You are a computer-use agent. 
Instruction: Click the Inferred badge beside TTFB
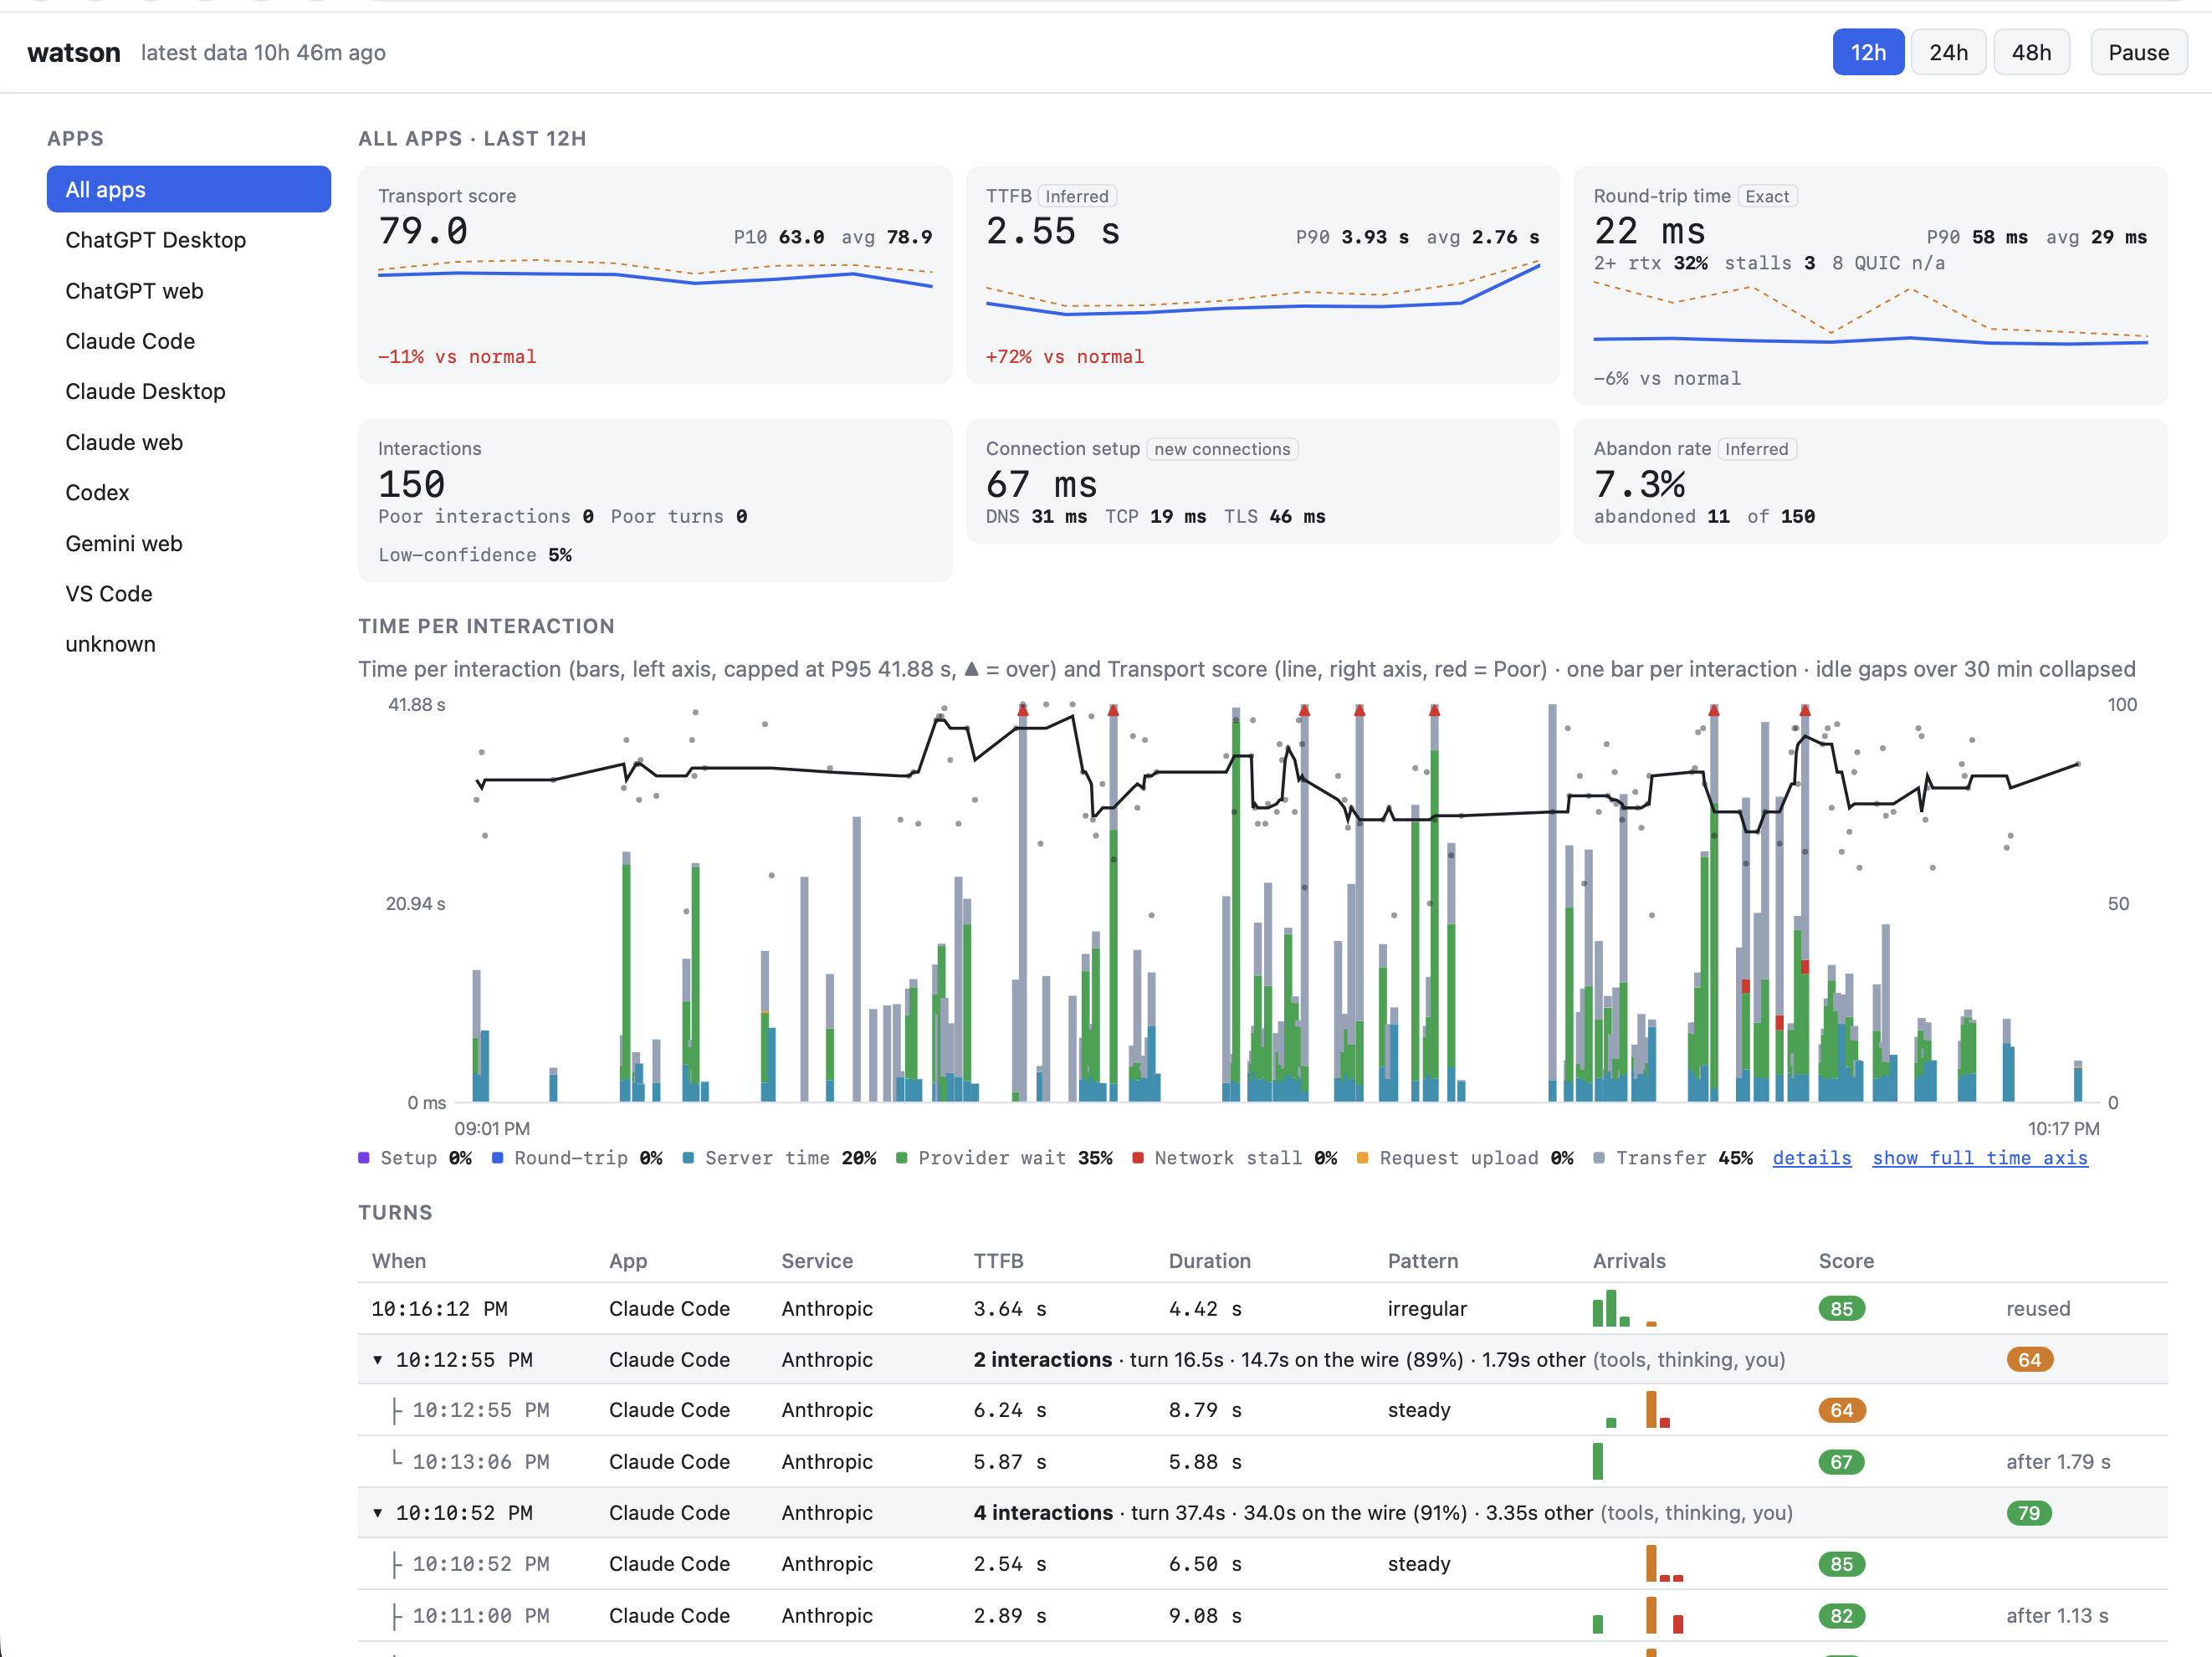[1077, 196]
